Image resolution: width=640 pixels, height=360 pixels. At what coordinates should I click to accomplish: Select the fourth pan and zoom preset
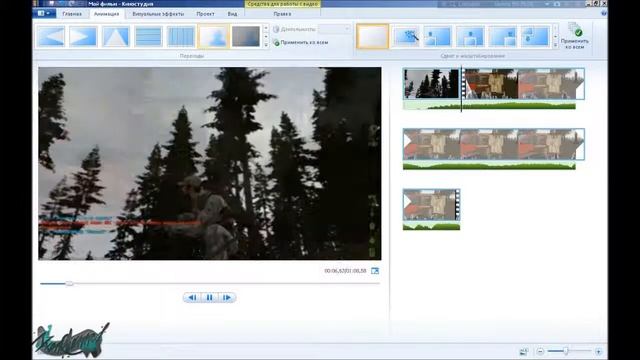pyautogui.click(x=470, y=36)
